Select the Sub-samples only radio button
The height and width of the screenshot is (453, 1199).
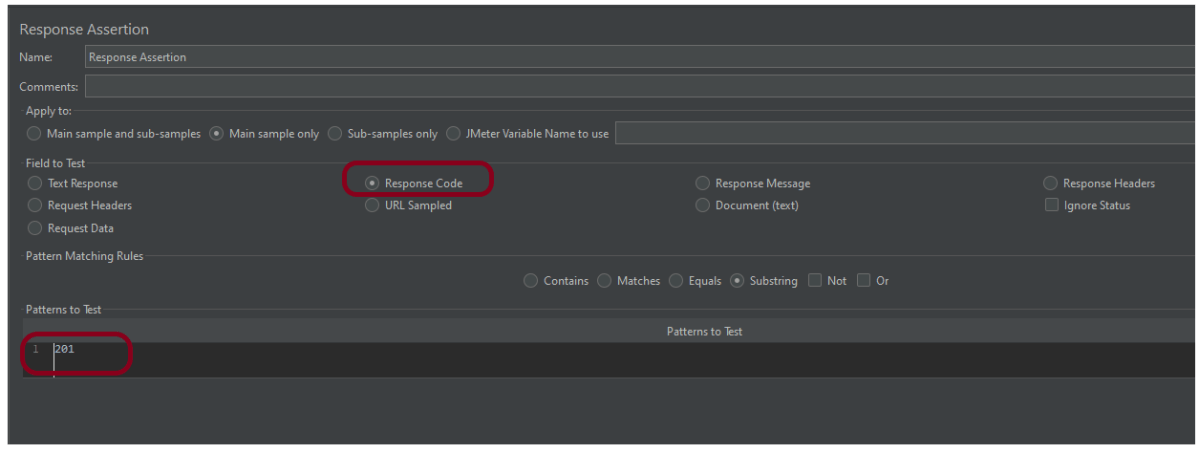point(336,134)
